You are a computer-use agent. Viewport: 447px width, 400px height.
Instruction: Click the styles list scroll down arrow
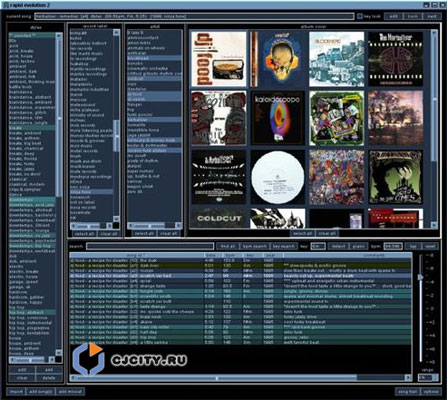click(x=59, y=352)
